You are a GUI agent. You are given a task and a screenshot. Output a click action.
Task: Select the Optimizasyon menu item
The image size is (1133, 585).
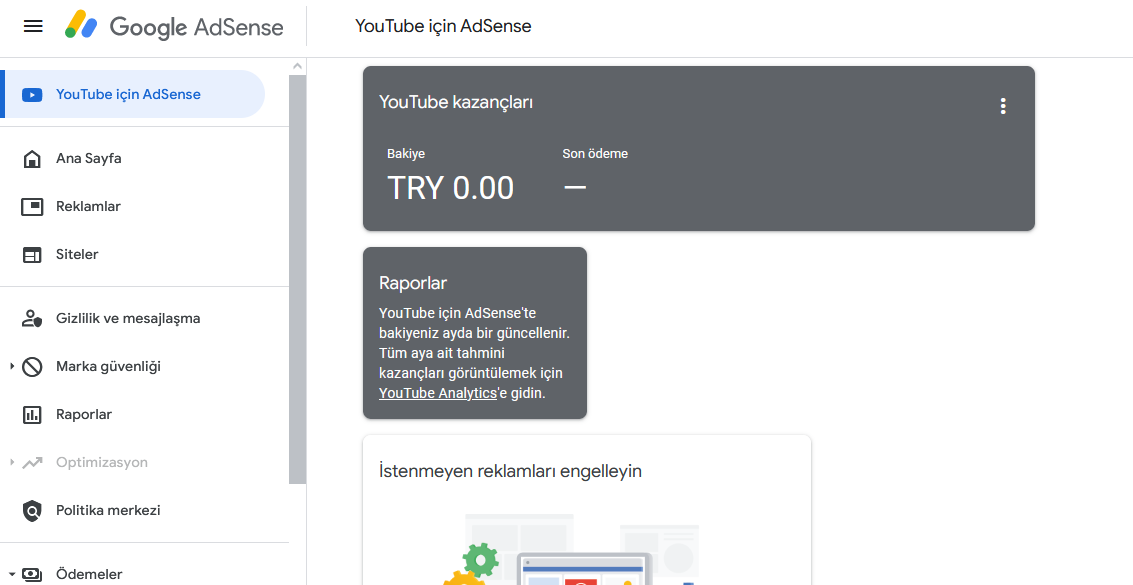tap(102, 462)
